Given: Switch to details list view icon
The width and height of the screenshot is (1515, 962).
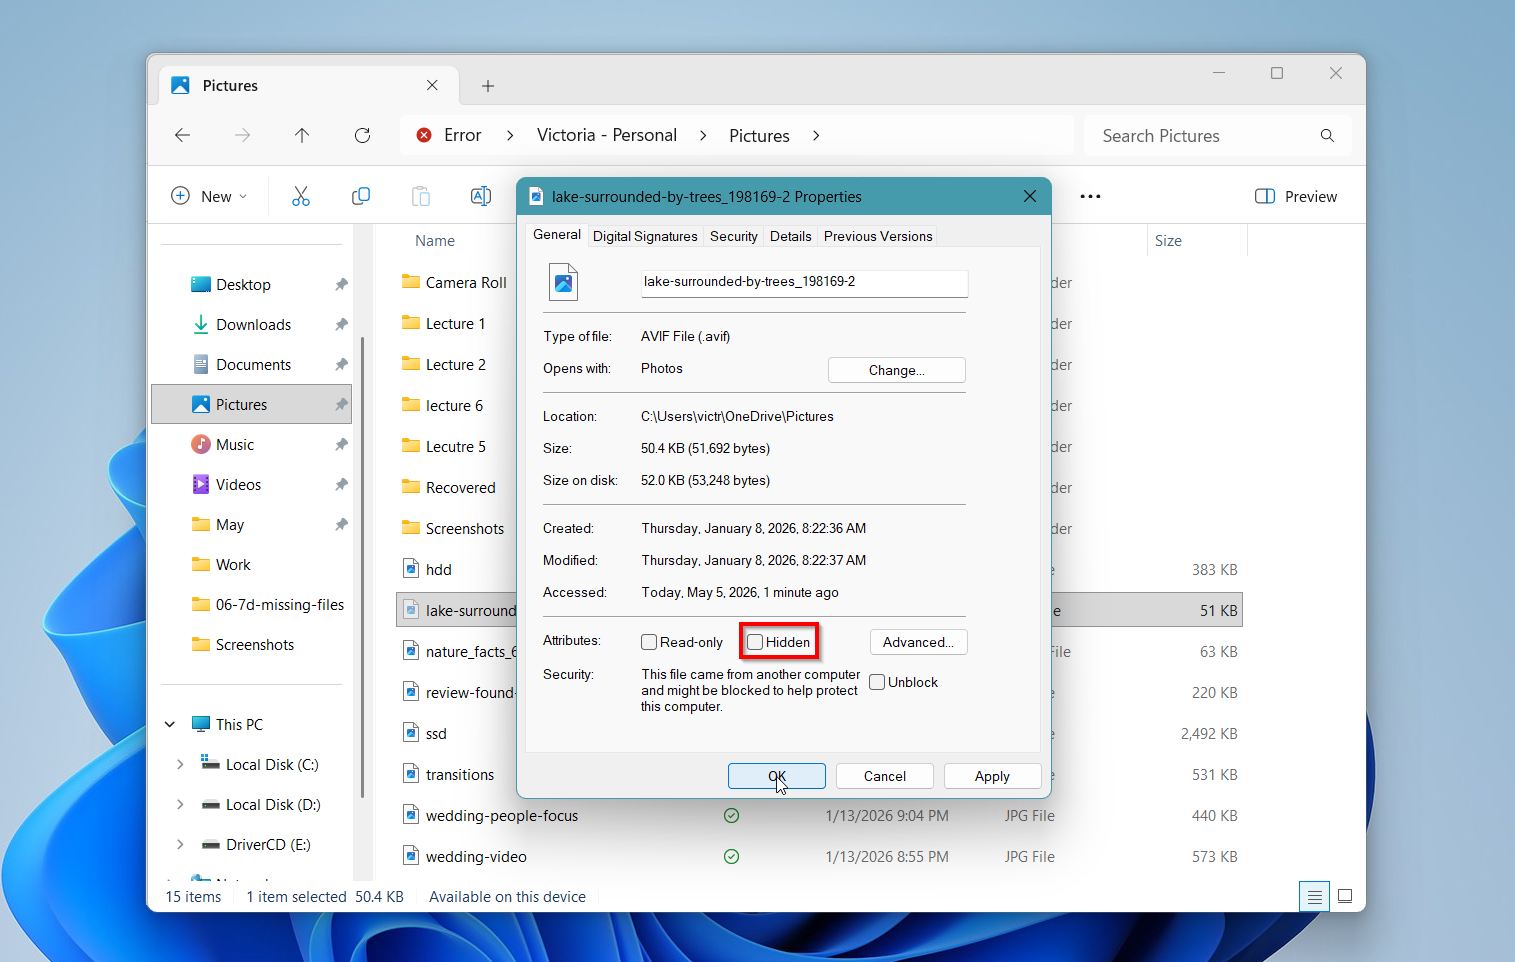Looking at the screenshot, I should (x=1314, y=896).
